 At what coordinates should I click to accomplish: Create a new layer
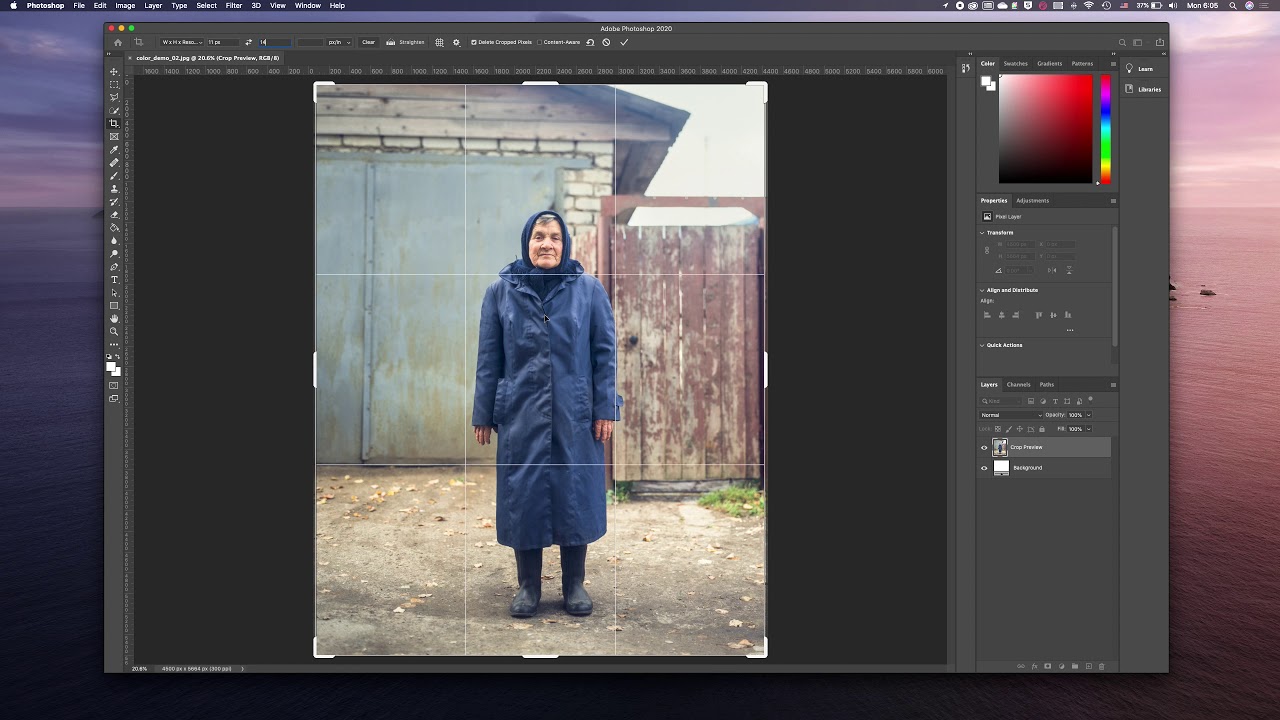pyautogui.click(x=1088, y=666)
